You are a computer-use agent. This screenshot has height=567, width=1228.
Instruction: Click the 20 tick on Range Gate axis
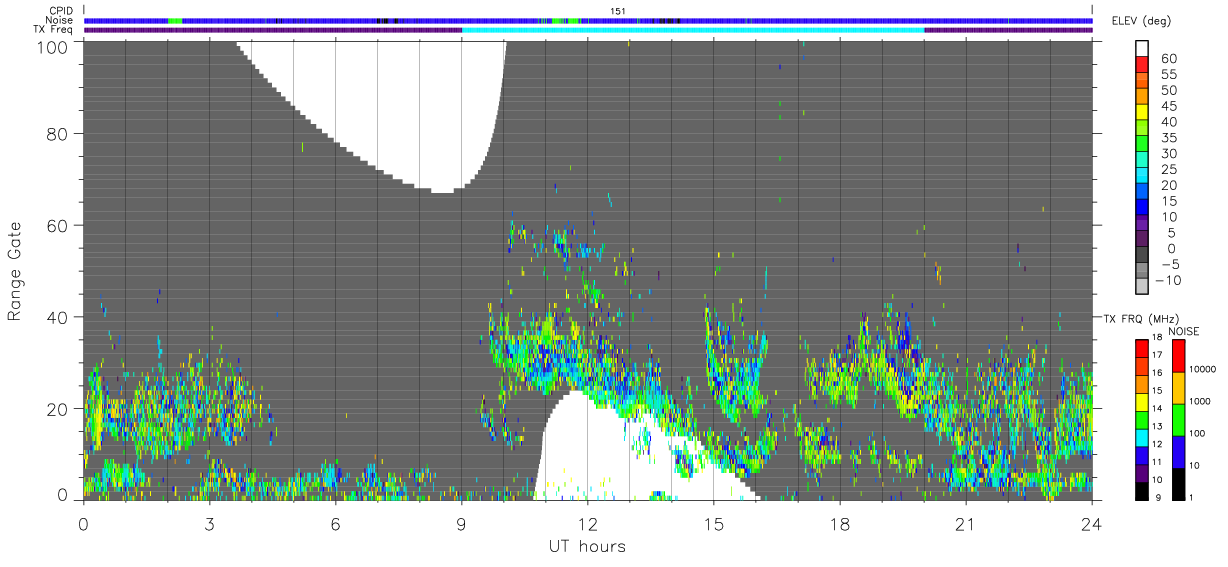click(x=58, y=409)
